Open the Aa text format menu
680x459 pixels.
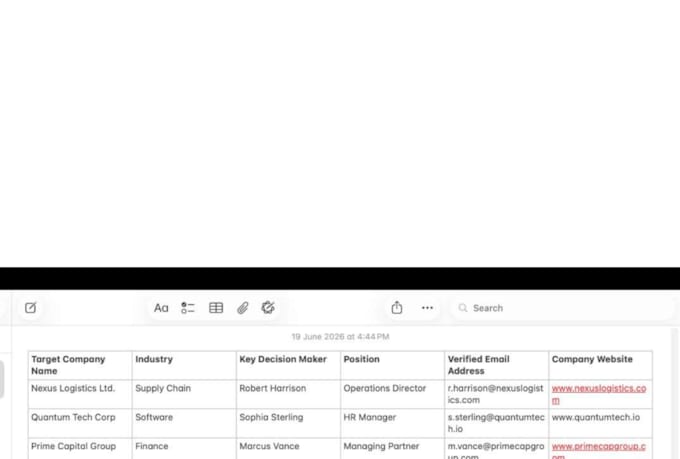(x=161, y=308)
